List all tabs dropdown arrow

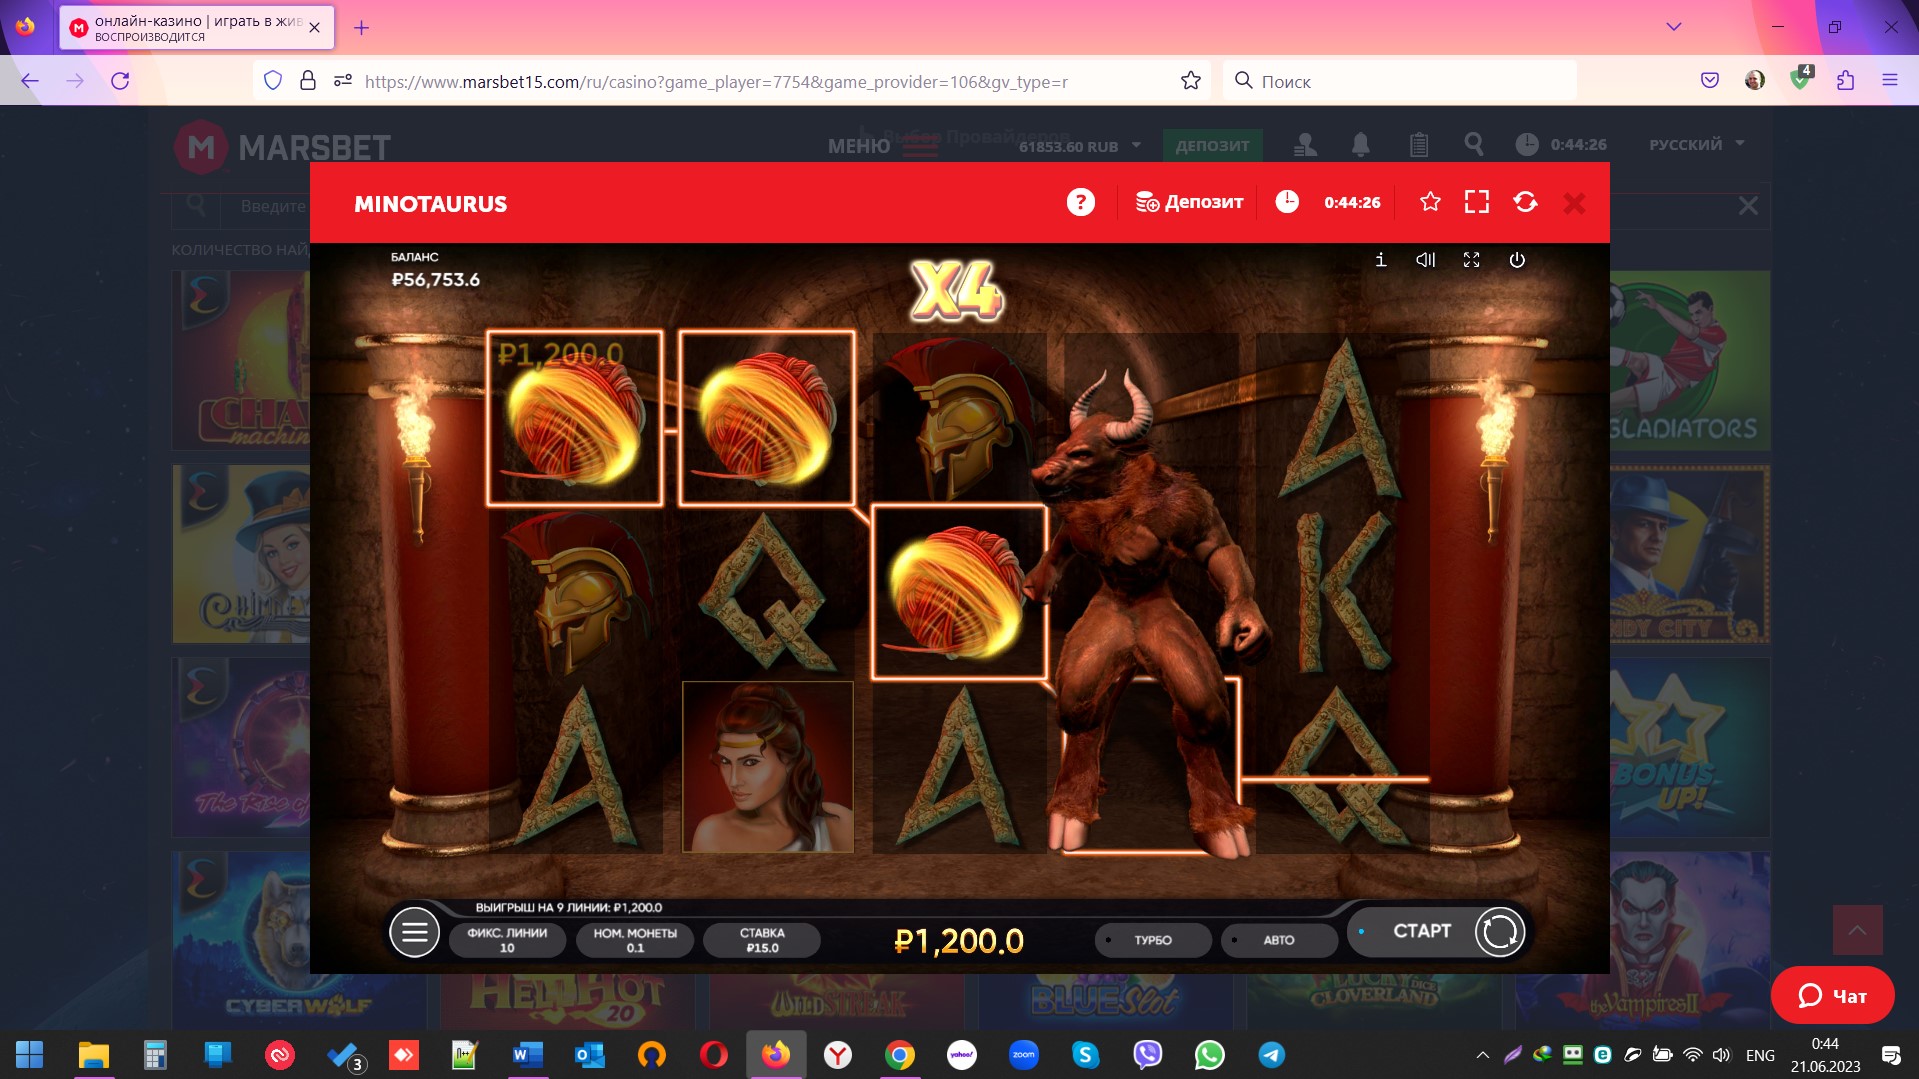pos(1673,27)
